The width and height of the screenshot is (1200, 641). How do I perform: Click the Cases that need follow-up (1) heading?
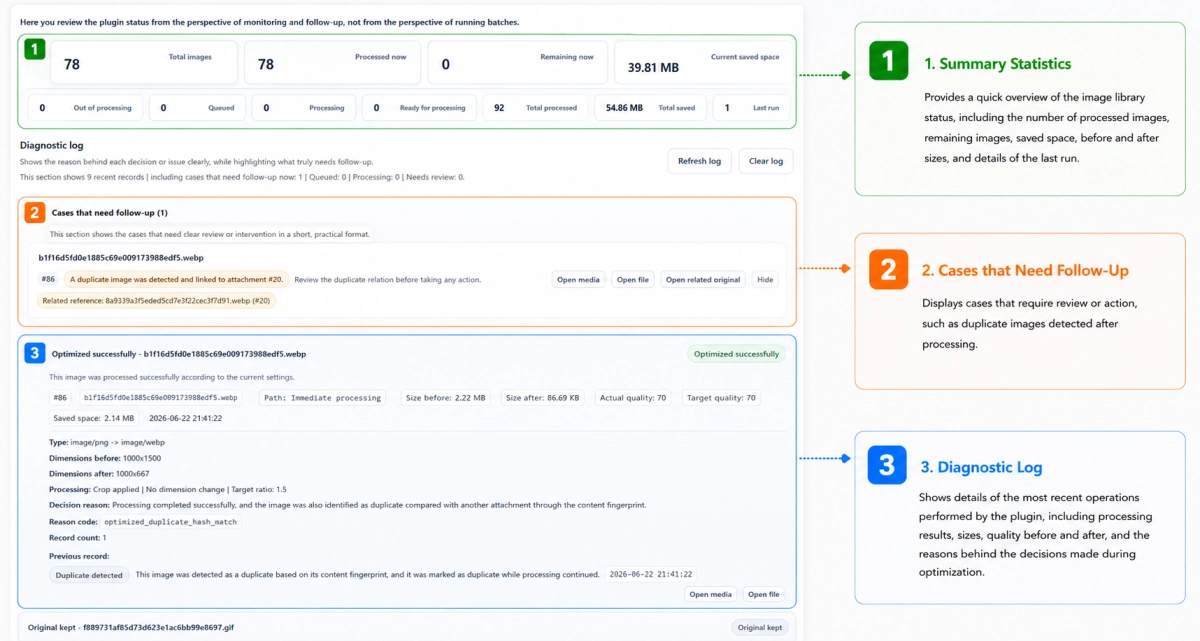pyautogui.click(x=110, y=213)
